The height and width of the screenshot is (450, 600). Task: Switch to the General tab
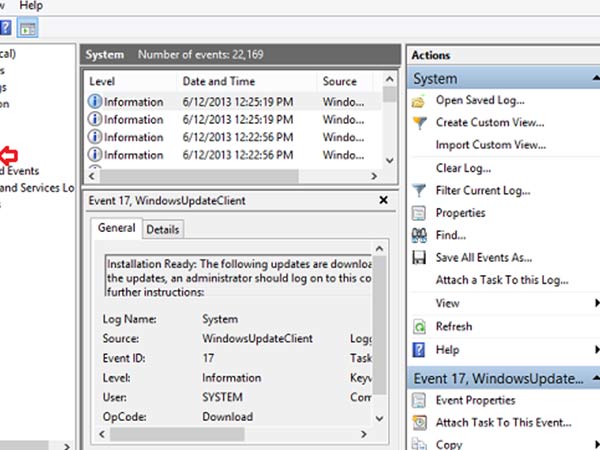point(116,228)
